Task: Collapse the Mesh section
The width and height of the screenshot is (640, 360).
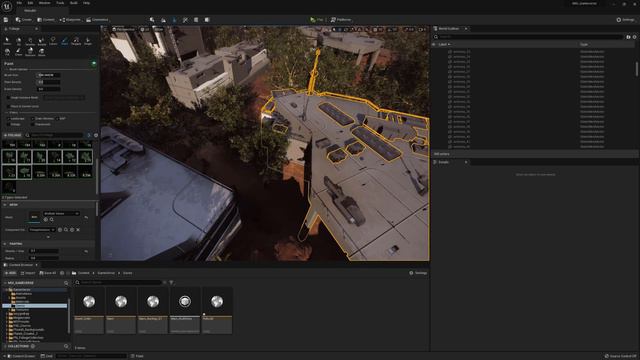Action: [5, 204]
